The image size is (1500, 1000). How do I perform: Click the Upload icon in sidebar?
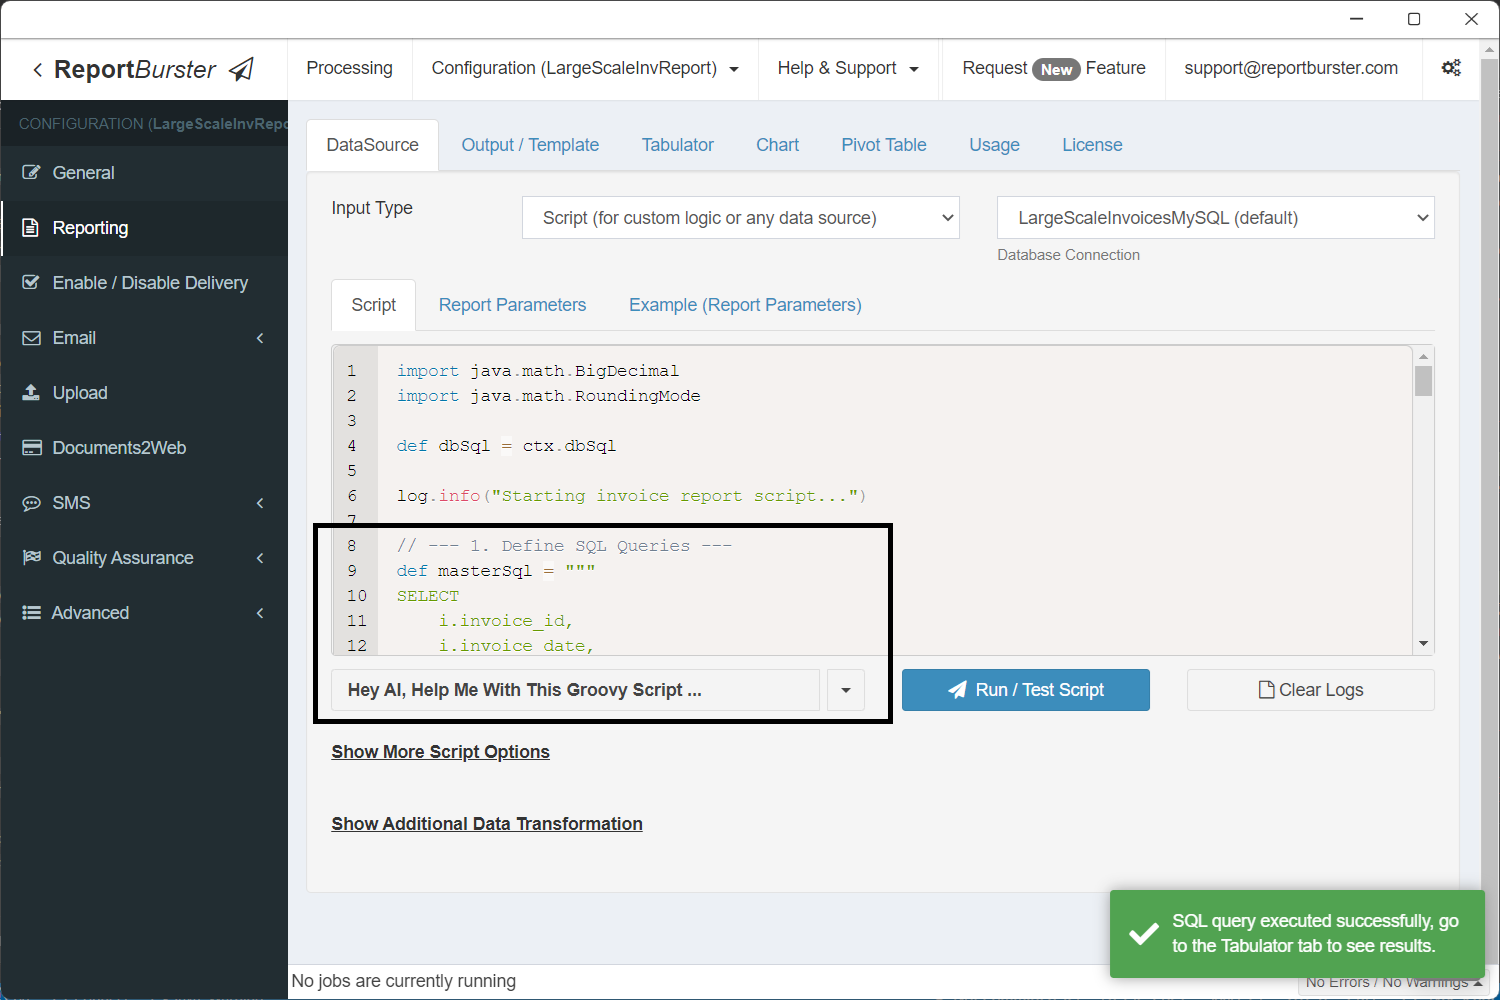pos(32,393)
